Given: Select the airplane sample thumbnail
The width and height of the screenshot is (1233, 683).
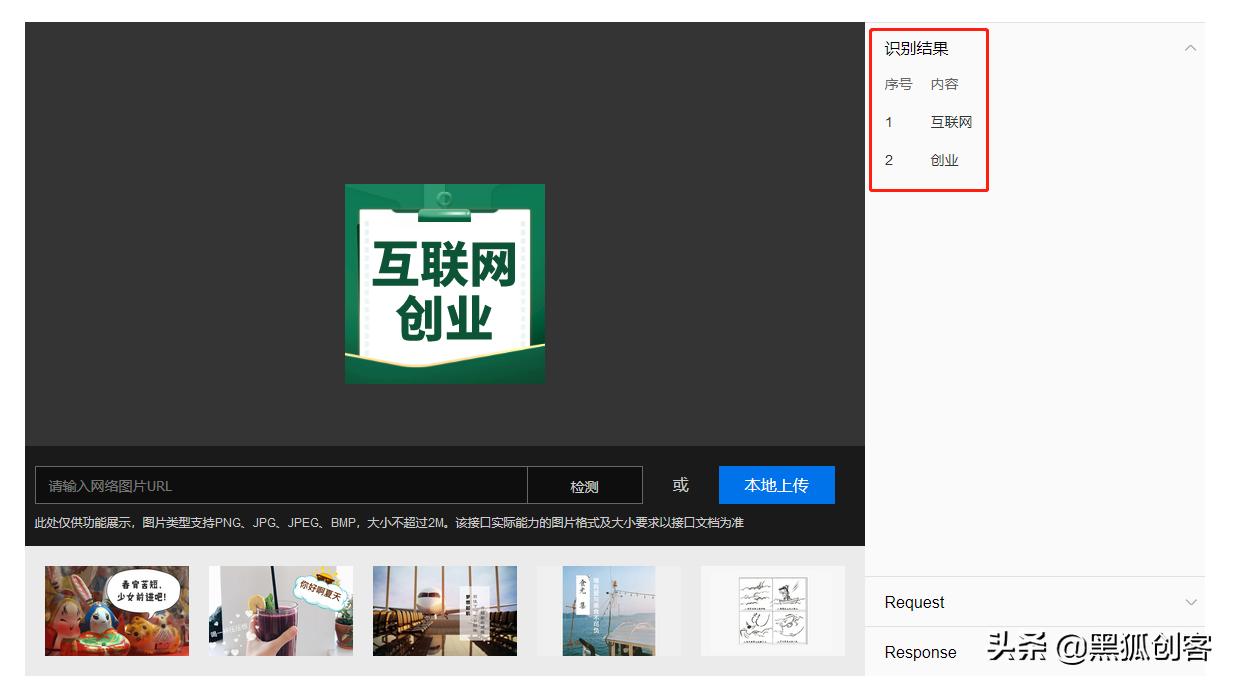Looking at the screenshot, I should [x=444, y=610].
